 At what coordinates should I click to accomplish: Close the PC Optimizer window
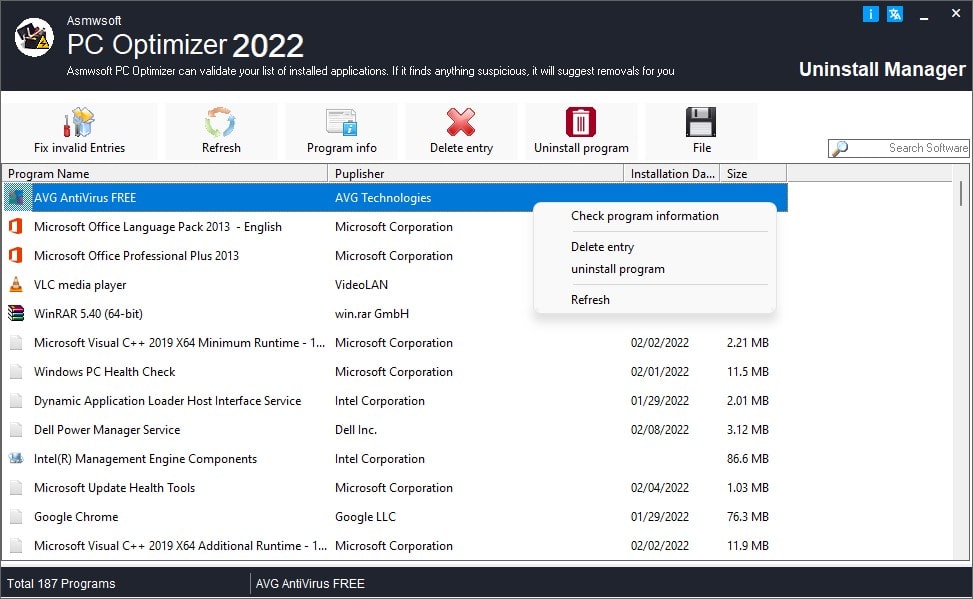(956, 13)
